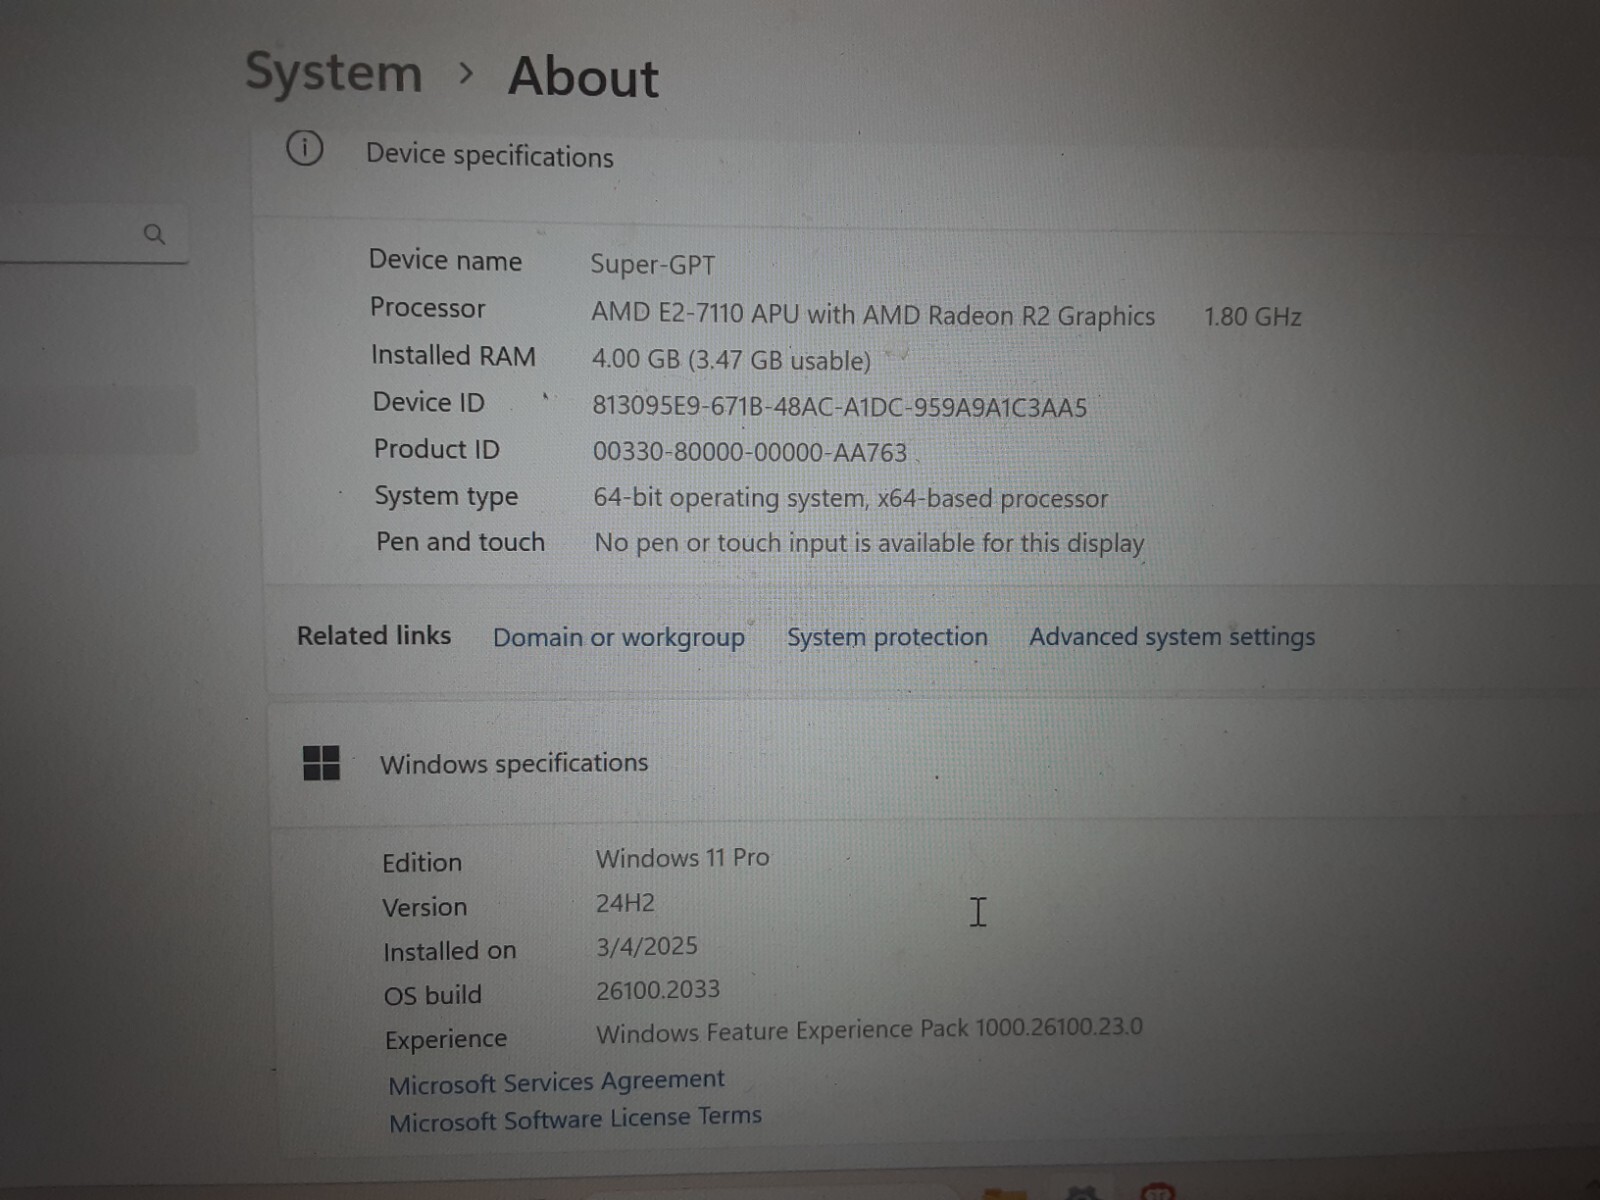Select the 64-bit operating system text
This screenshot has height=1200, width=1600.
tap(850, 498)
